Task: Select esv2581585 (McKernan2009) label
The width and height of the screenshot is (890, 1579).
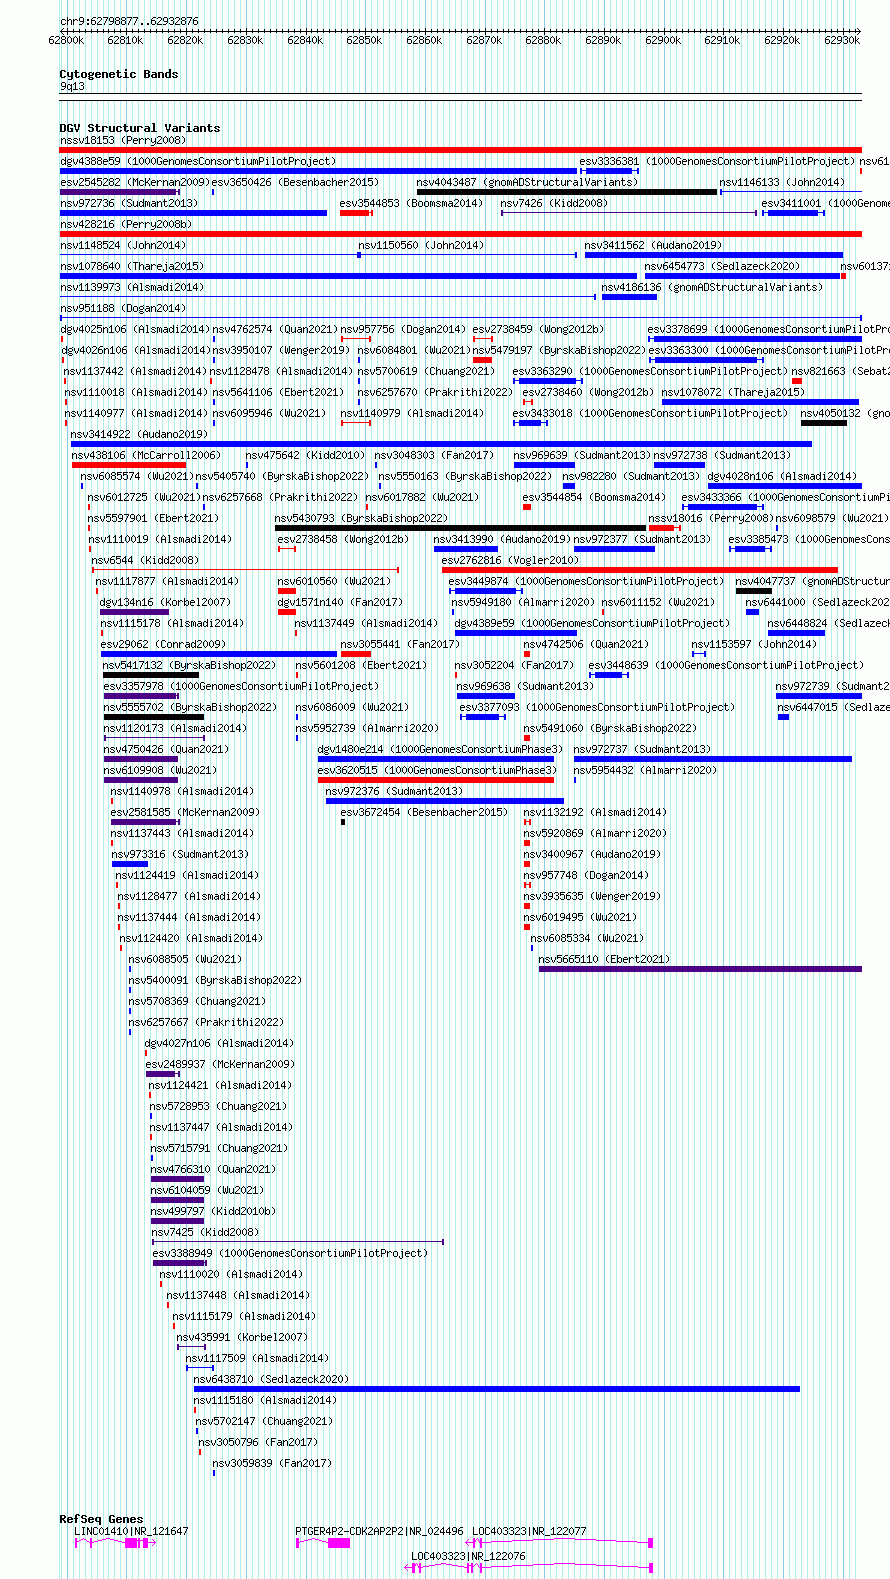Action: coord(185,813)
